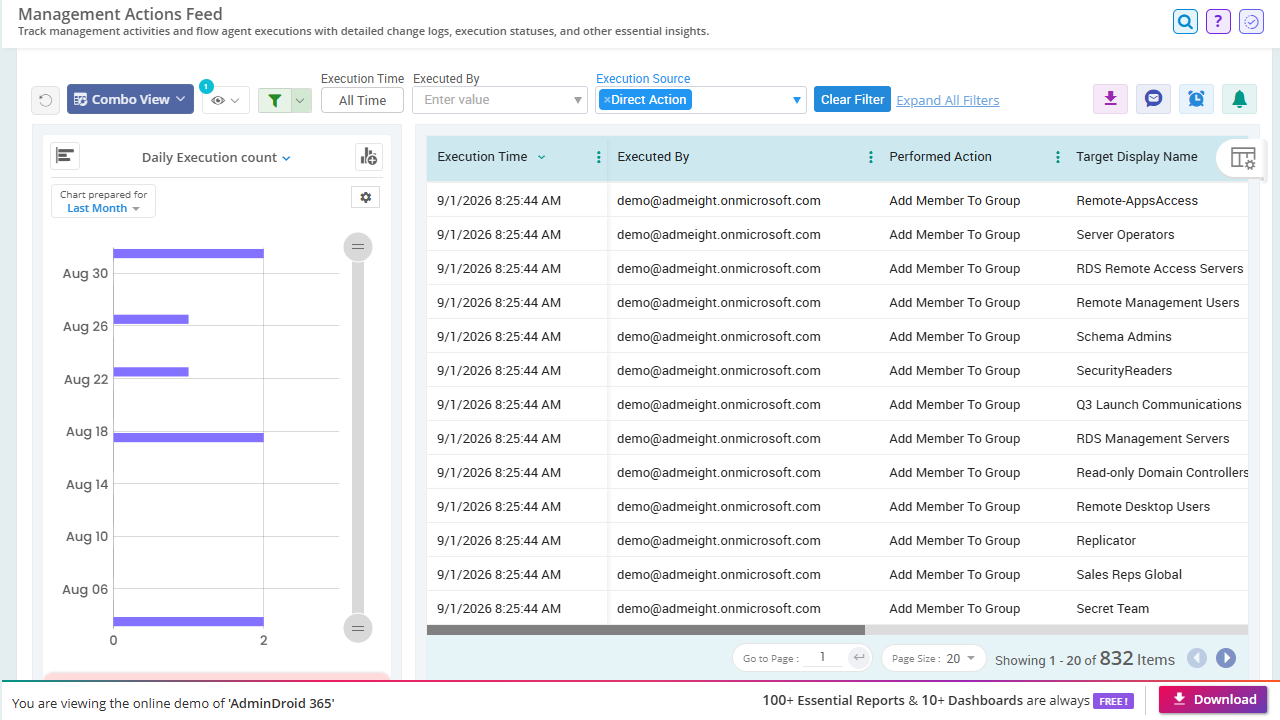The height and width of the screenshot is (720, 1280).
Task: Click the Secret Team target name
Action: point(1113,609)
